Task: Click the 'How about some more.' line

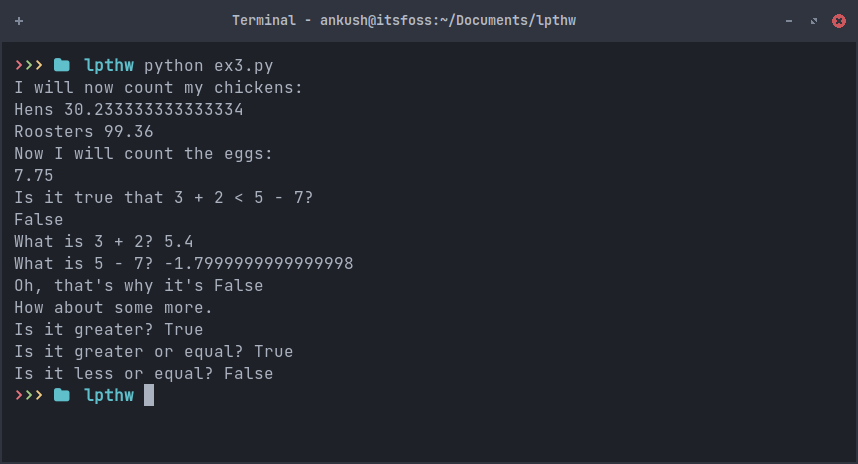Action: 113,308
